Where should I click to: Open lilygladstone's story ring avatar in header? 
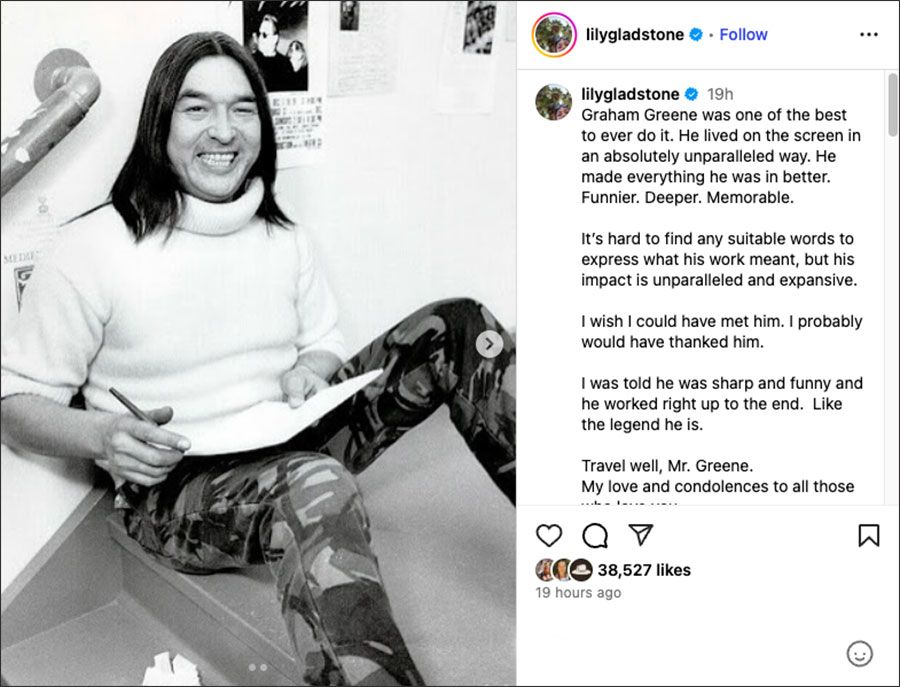[554, 35]
